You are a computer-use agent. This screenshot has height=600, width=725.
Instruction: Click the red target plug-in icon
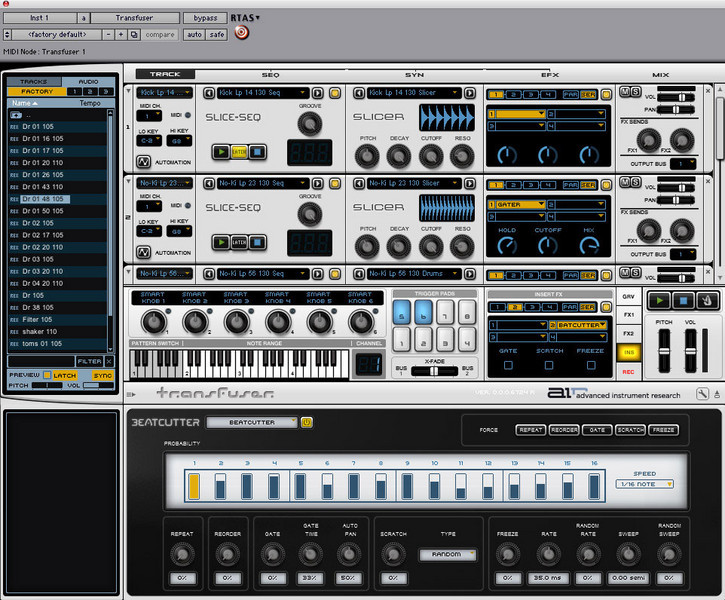point(241,32)
